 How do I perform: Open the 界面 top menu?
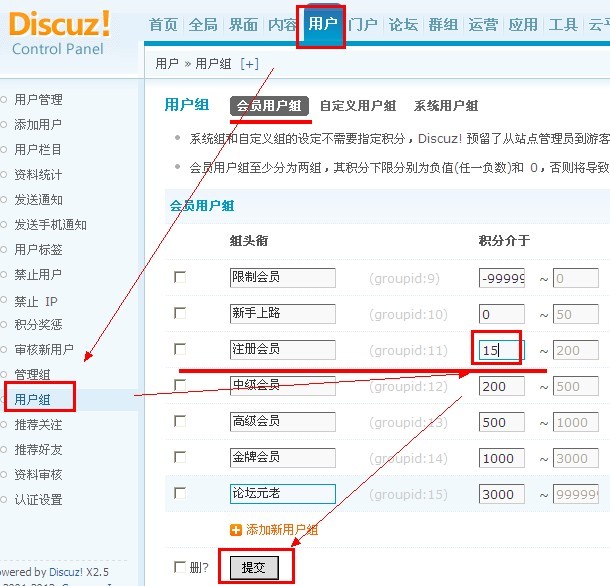point(243,25)
